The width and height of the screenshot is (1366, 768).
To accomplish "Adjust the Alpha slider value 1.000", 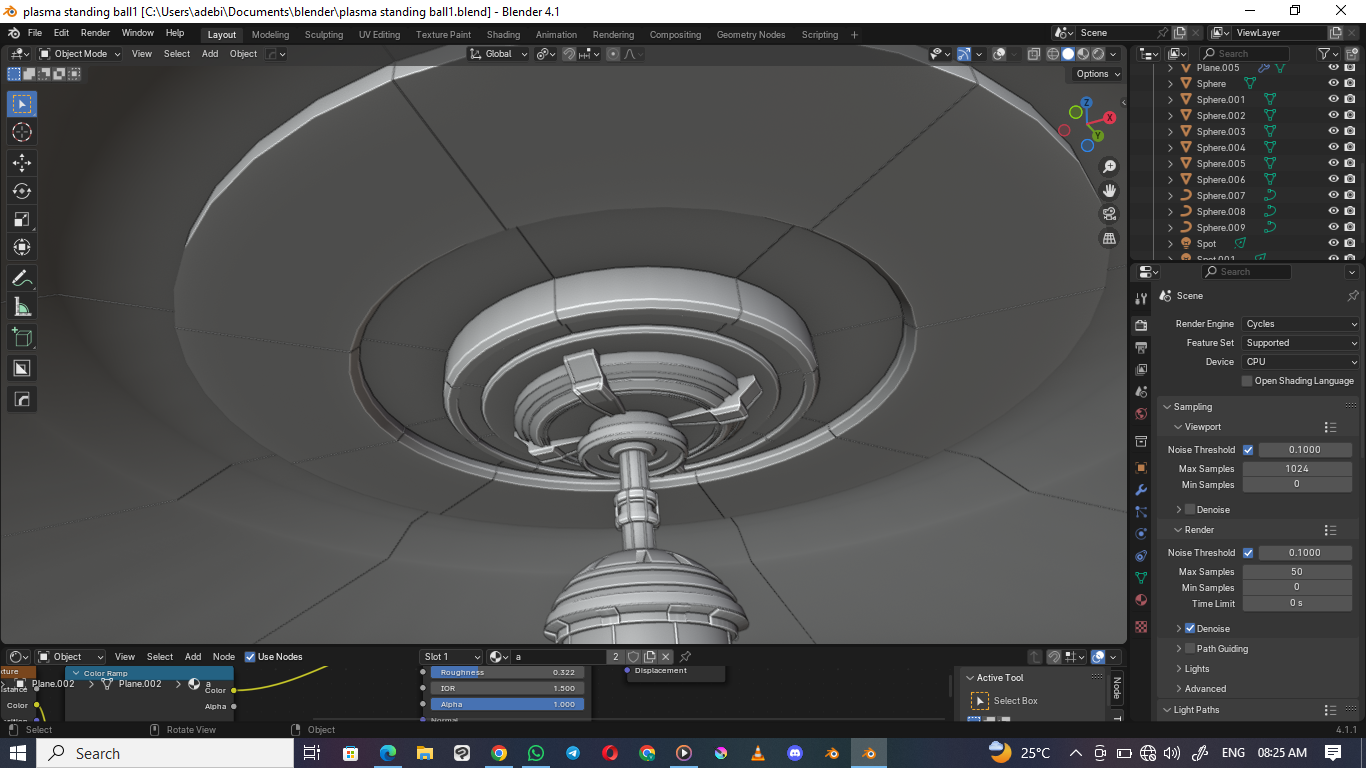I will tap(507, 704).
